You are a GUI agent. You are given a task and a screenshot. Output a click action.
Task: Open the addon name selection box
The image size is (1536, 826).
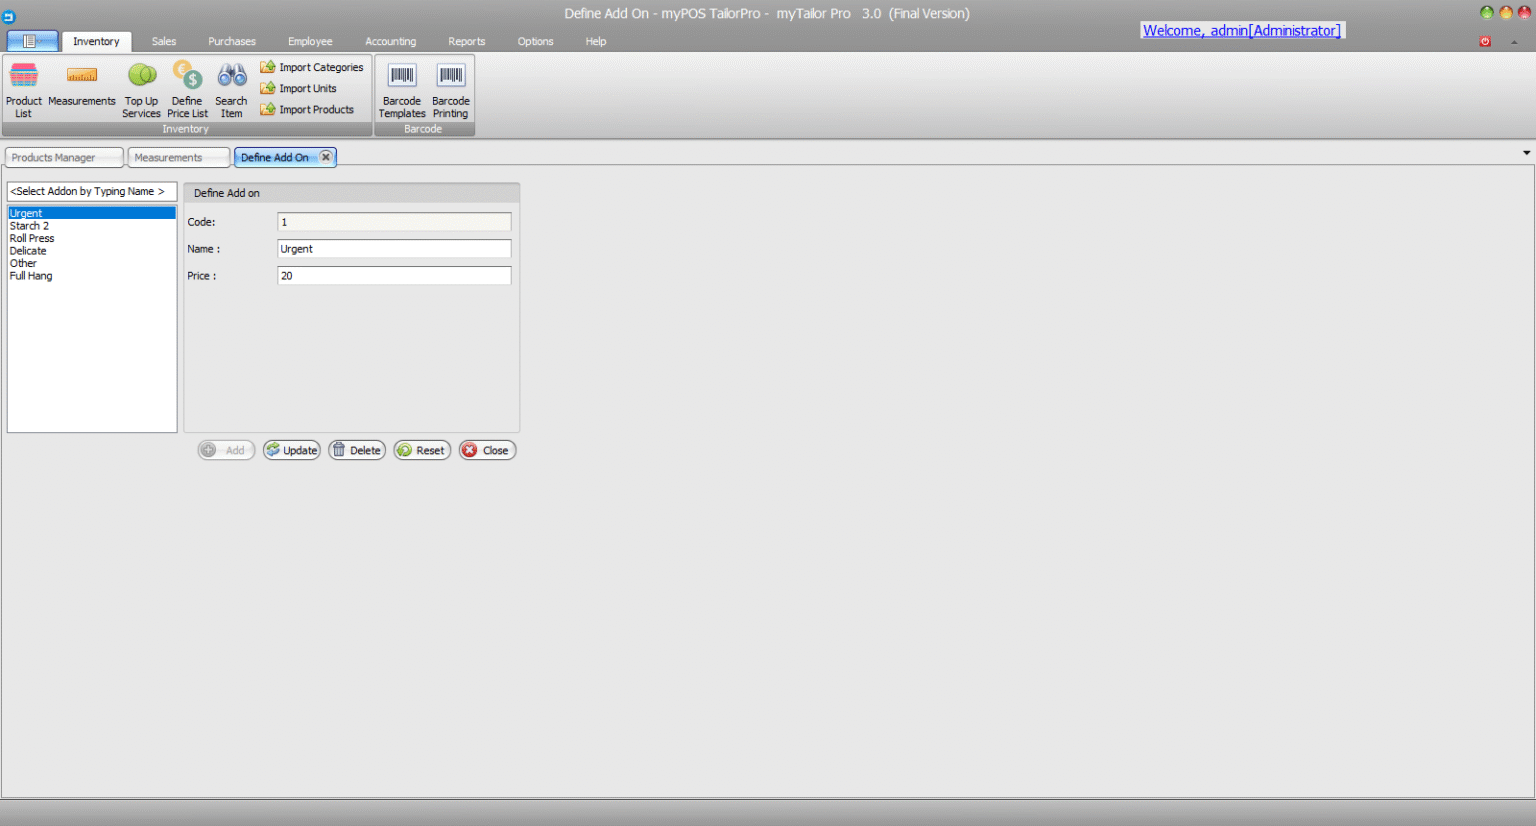tap(91, 191)
